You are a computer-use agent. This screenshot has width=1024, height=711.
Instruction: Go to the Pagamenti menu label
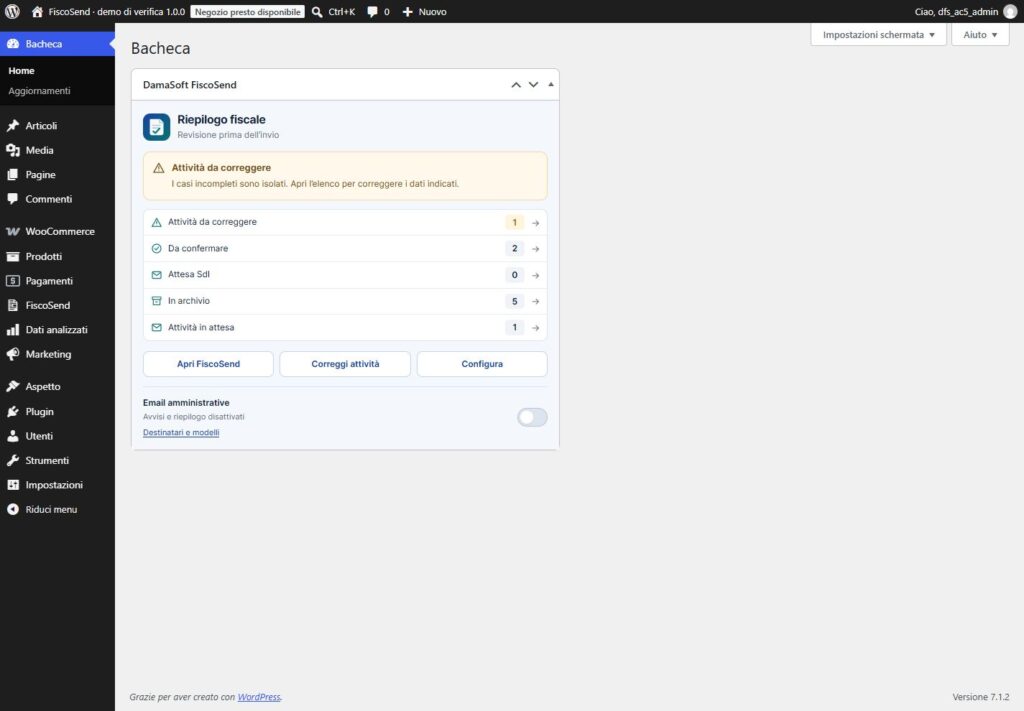coord(49,281)
